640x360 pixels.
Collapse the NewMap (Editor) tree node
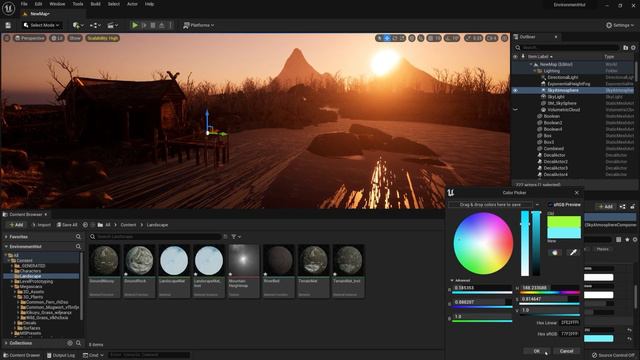[531, 64]
